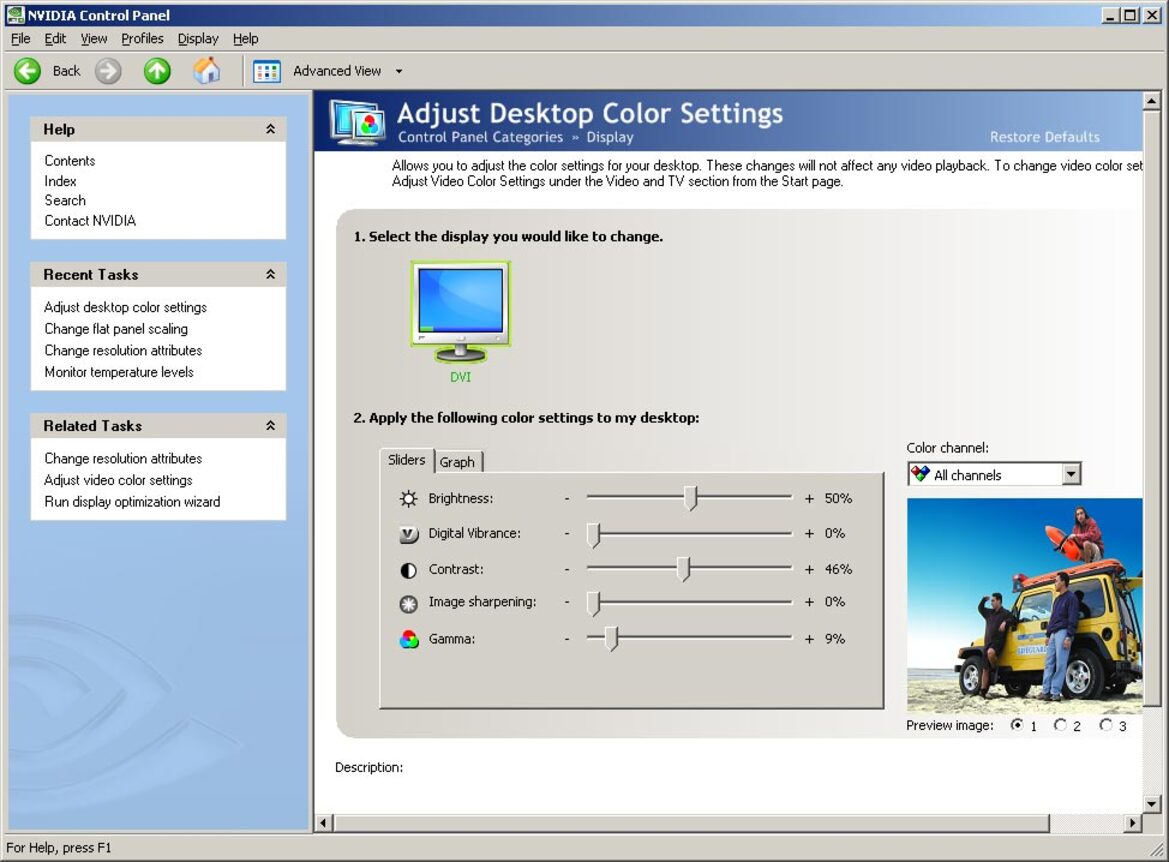The width and height of the screenshot is (1169, 862).
Task: Click the green Back arrow icon
Action: click(x=28, y=71)
